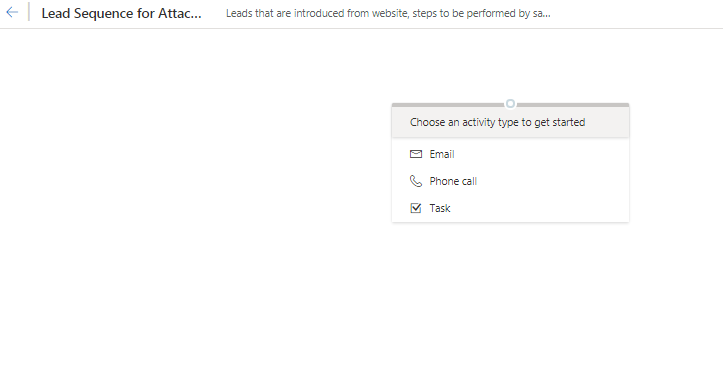Click the gray bar topping the activity card
Image resolution: width=723 pixels, height=368 pixels.
(510, 105)
